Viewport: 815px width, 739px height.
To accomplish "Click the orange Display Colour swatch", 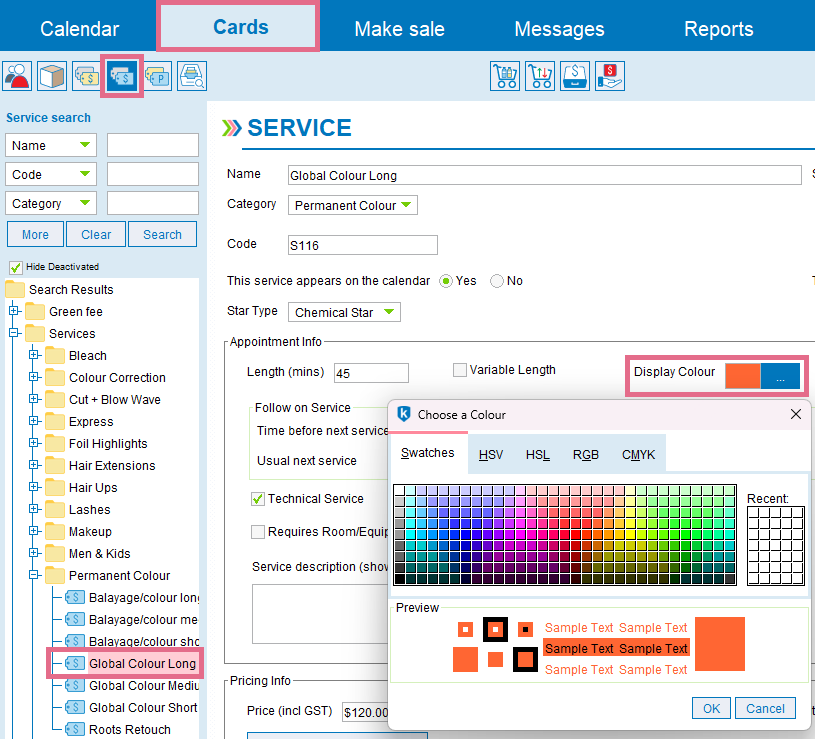I will (743, 376).
